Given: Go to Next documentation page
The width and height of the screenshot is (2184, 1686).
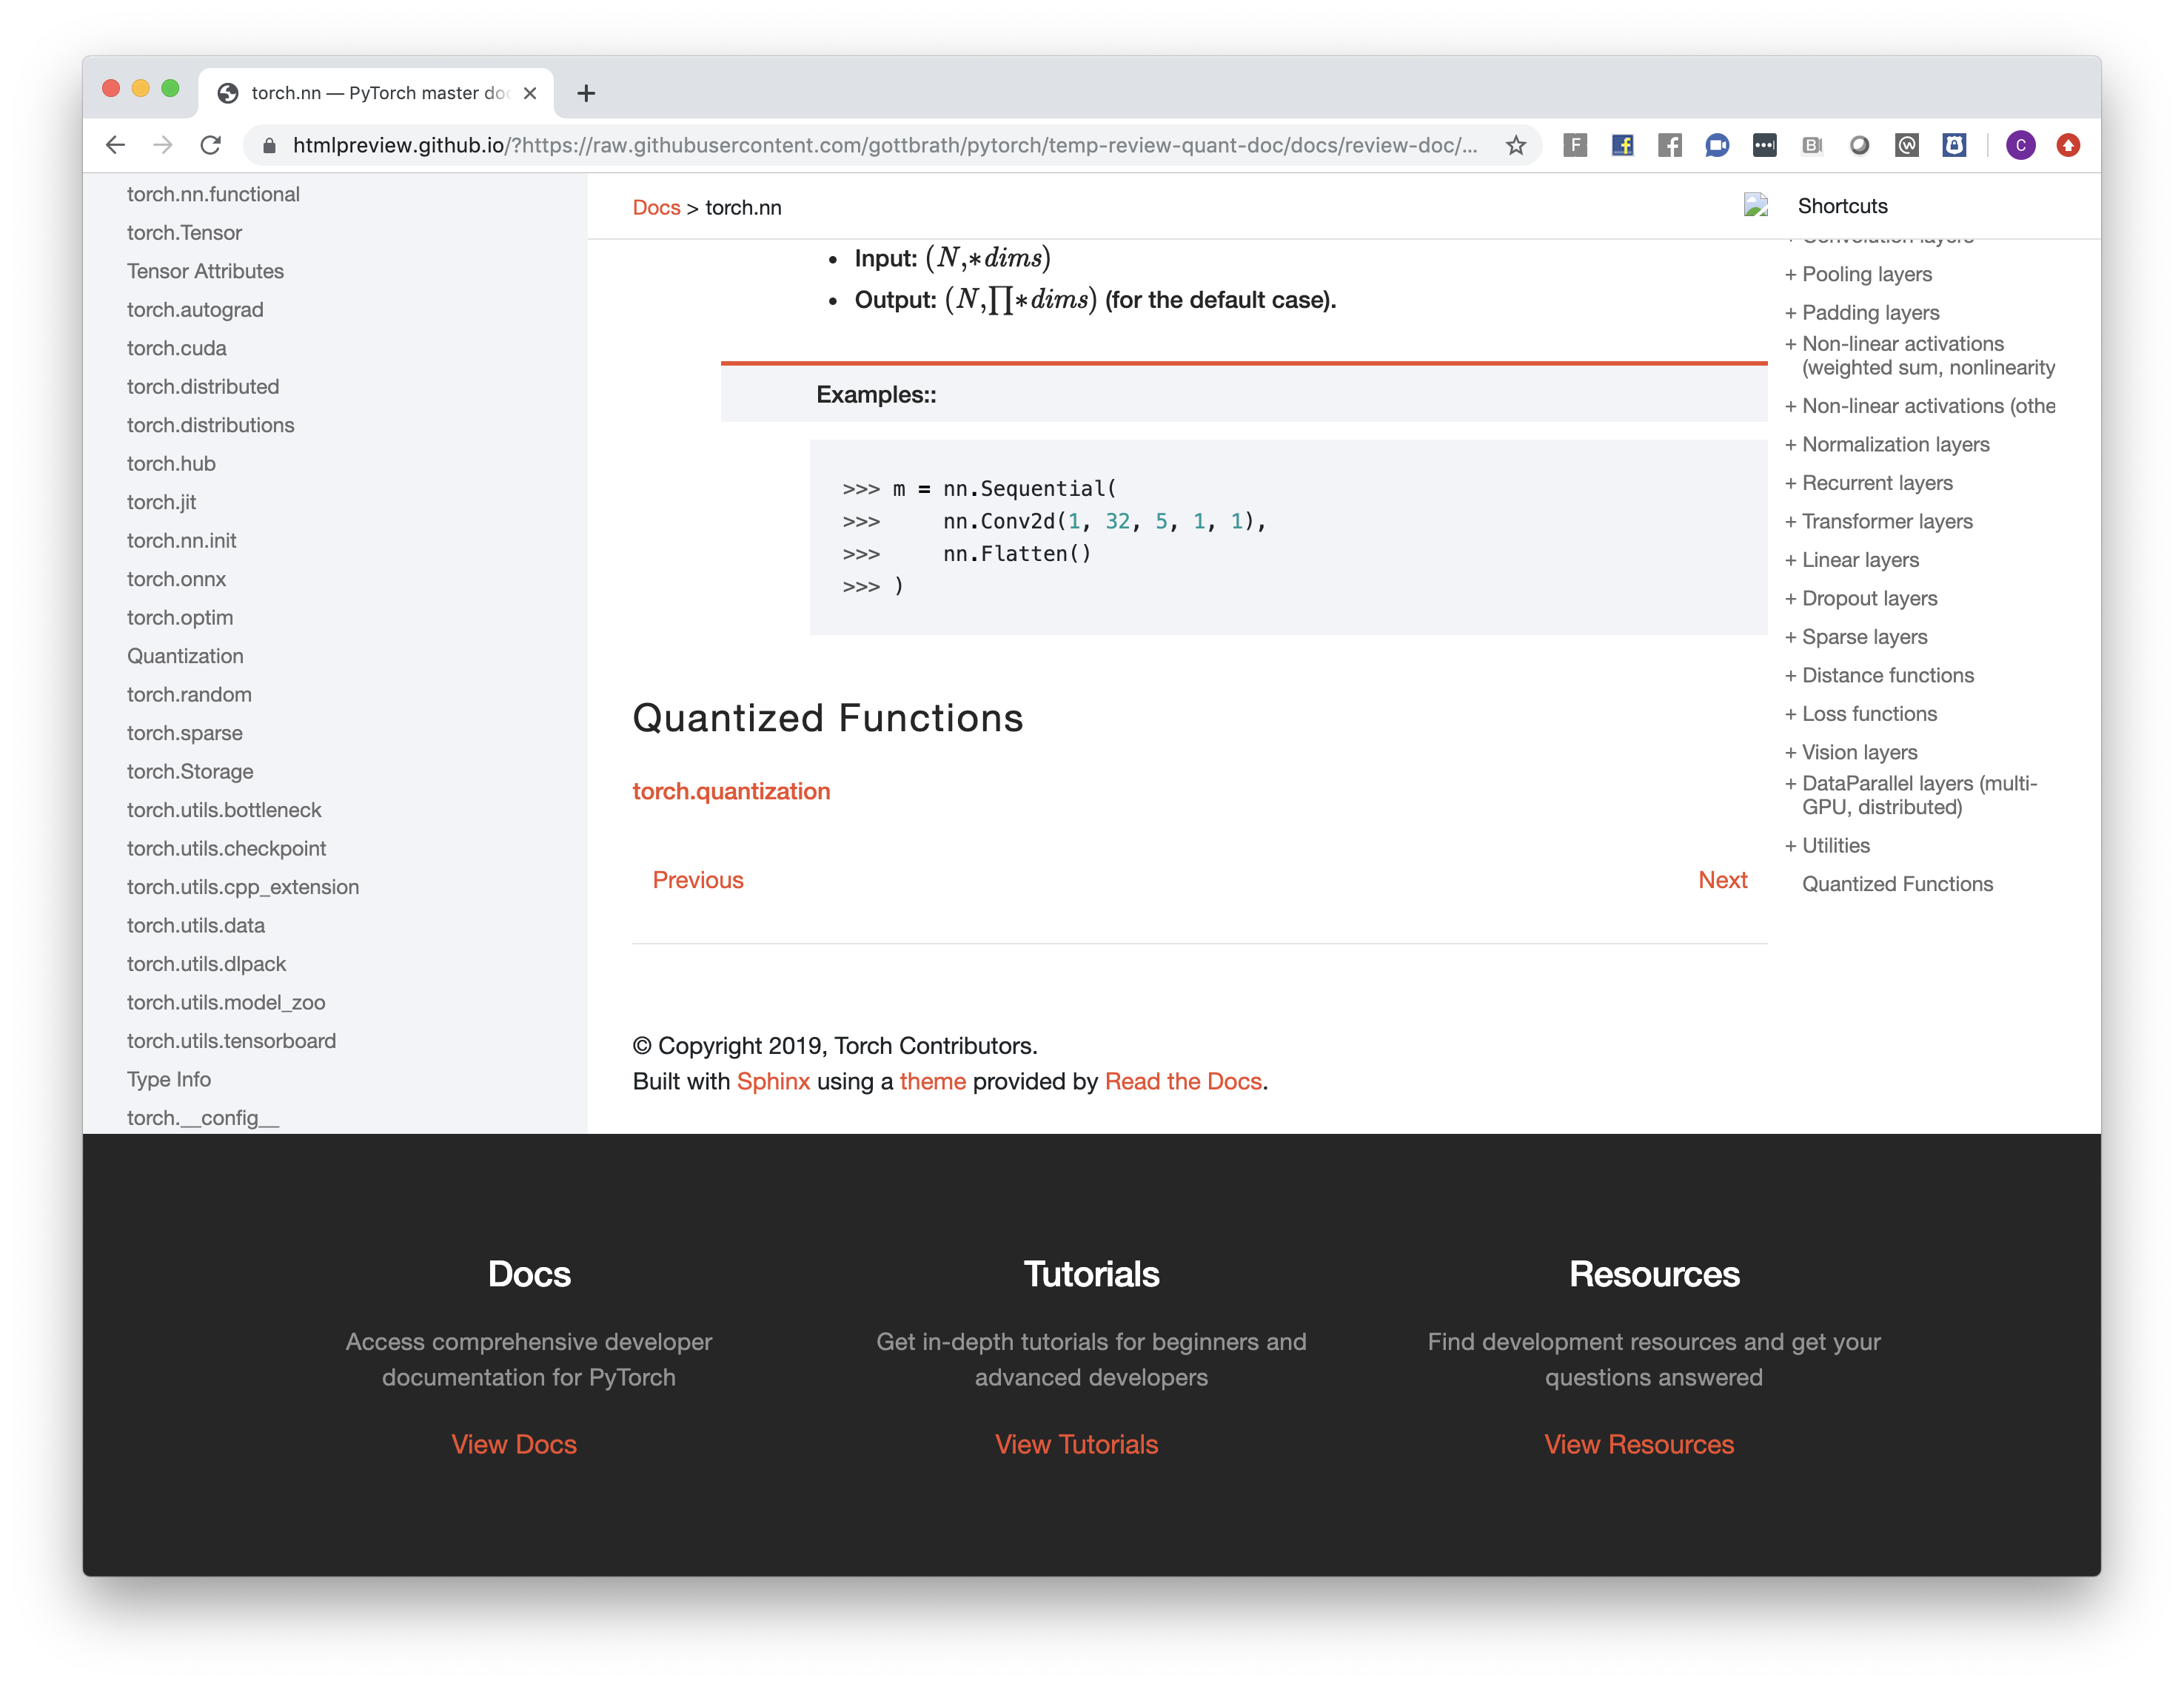Looking at the screenshot, I should click(1722, 880).
